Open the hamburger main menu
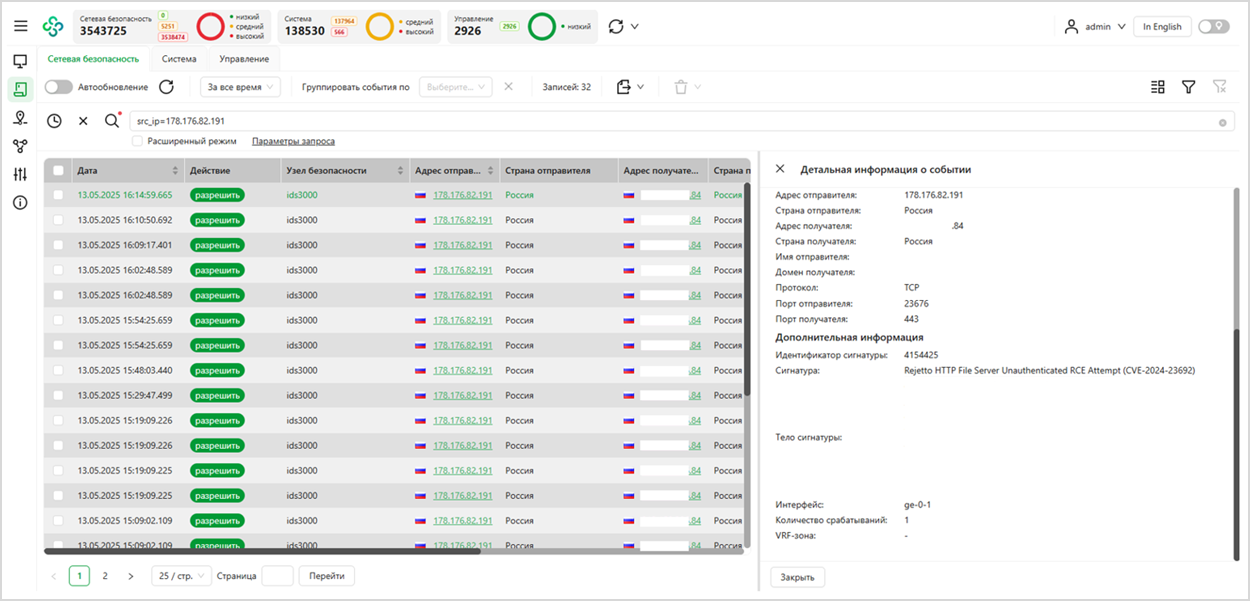This screenshot has height=601, width=1250. click(x=20, y=26)
